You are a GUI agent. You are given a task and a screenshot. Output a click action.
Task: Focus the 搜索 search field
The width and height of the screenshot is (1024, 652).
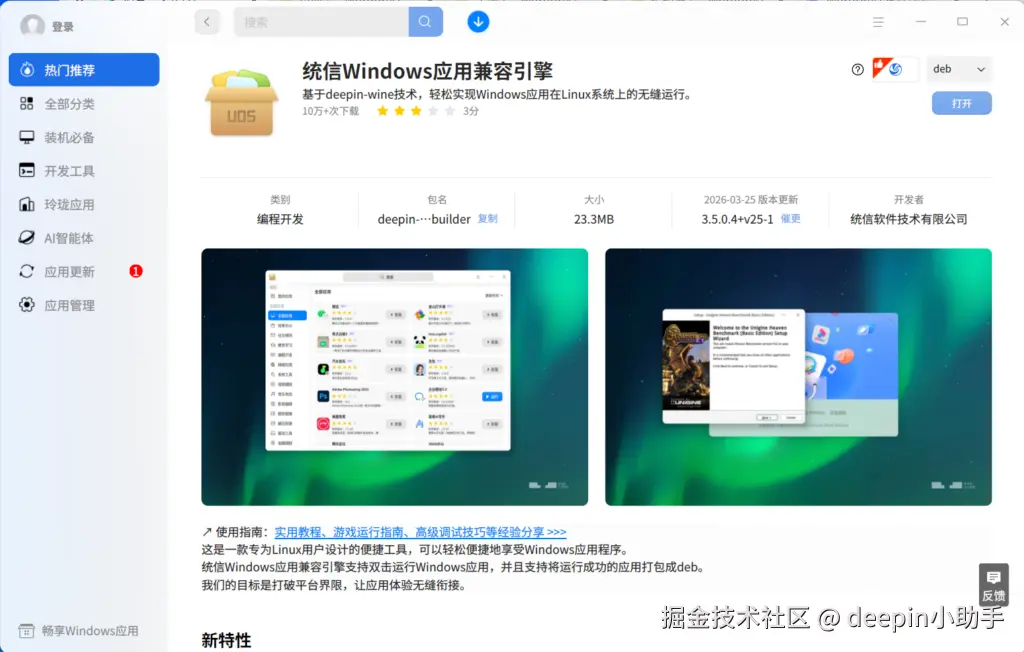tap(321, 22)
